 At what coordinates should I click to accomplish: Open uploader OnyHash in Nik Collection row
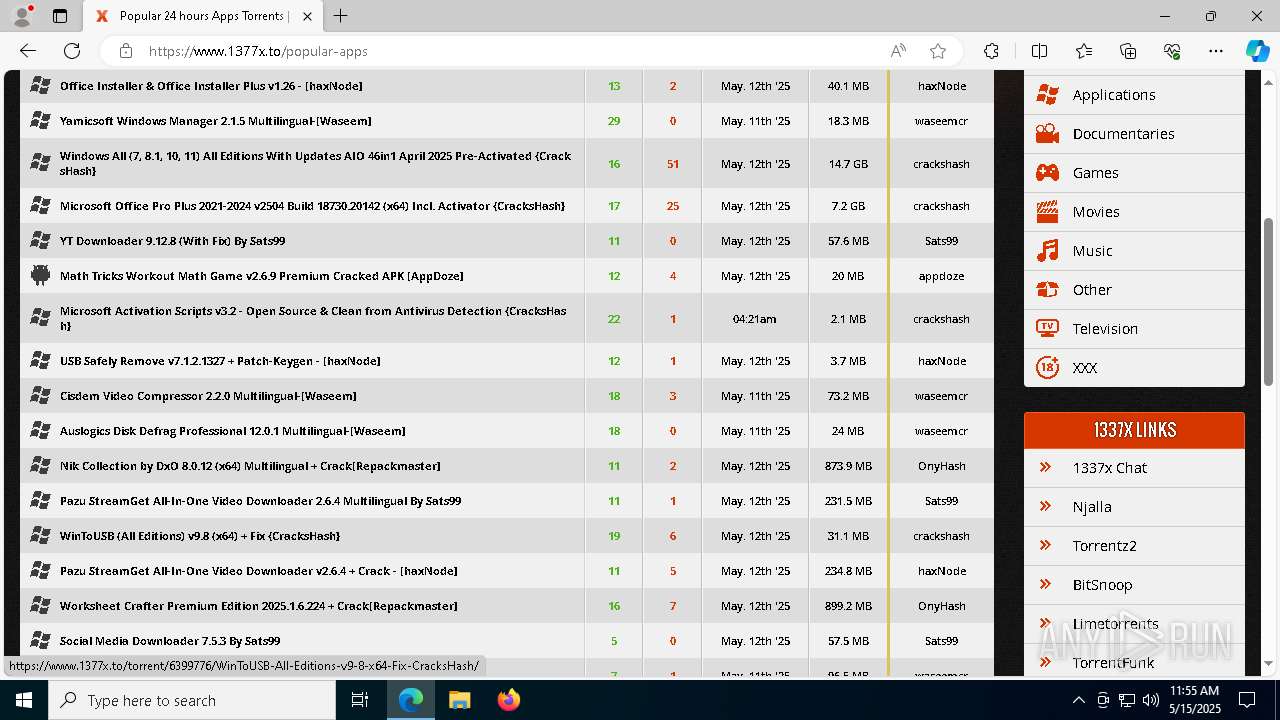[x=941, y=466]
